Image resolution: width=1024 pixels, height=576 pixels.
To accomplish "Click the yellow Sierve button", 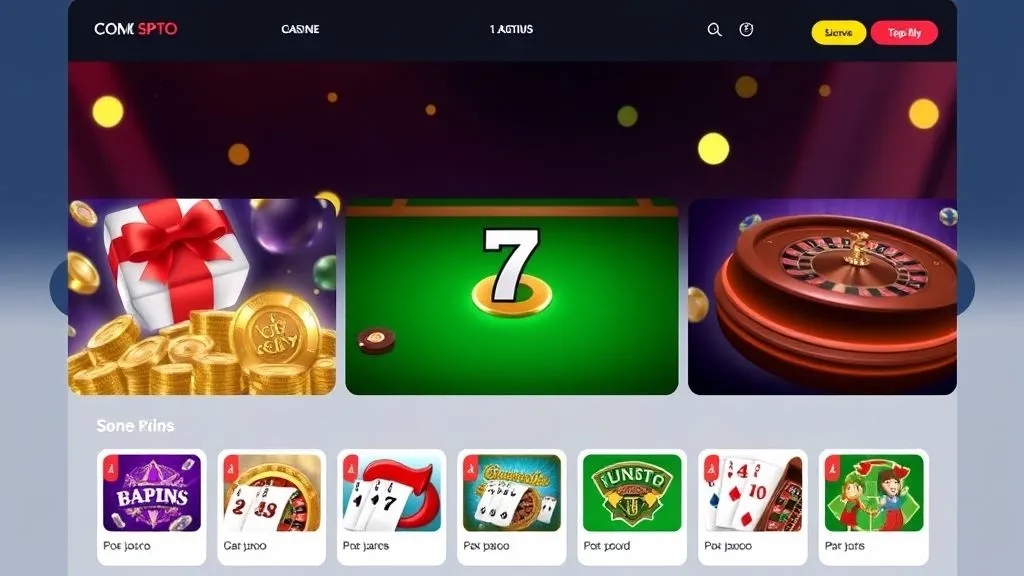I will coord(839,33).
